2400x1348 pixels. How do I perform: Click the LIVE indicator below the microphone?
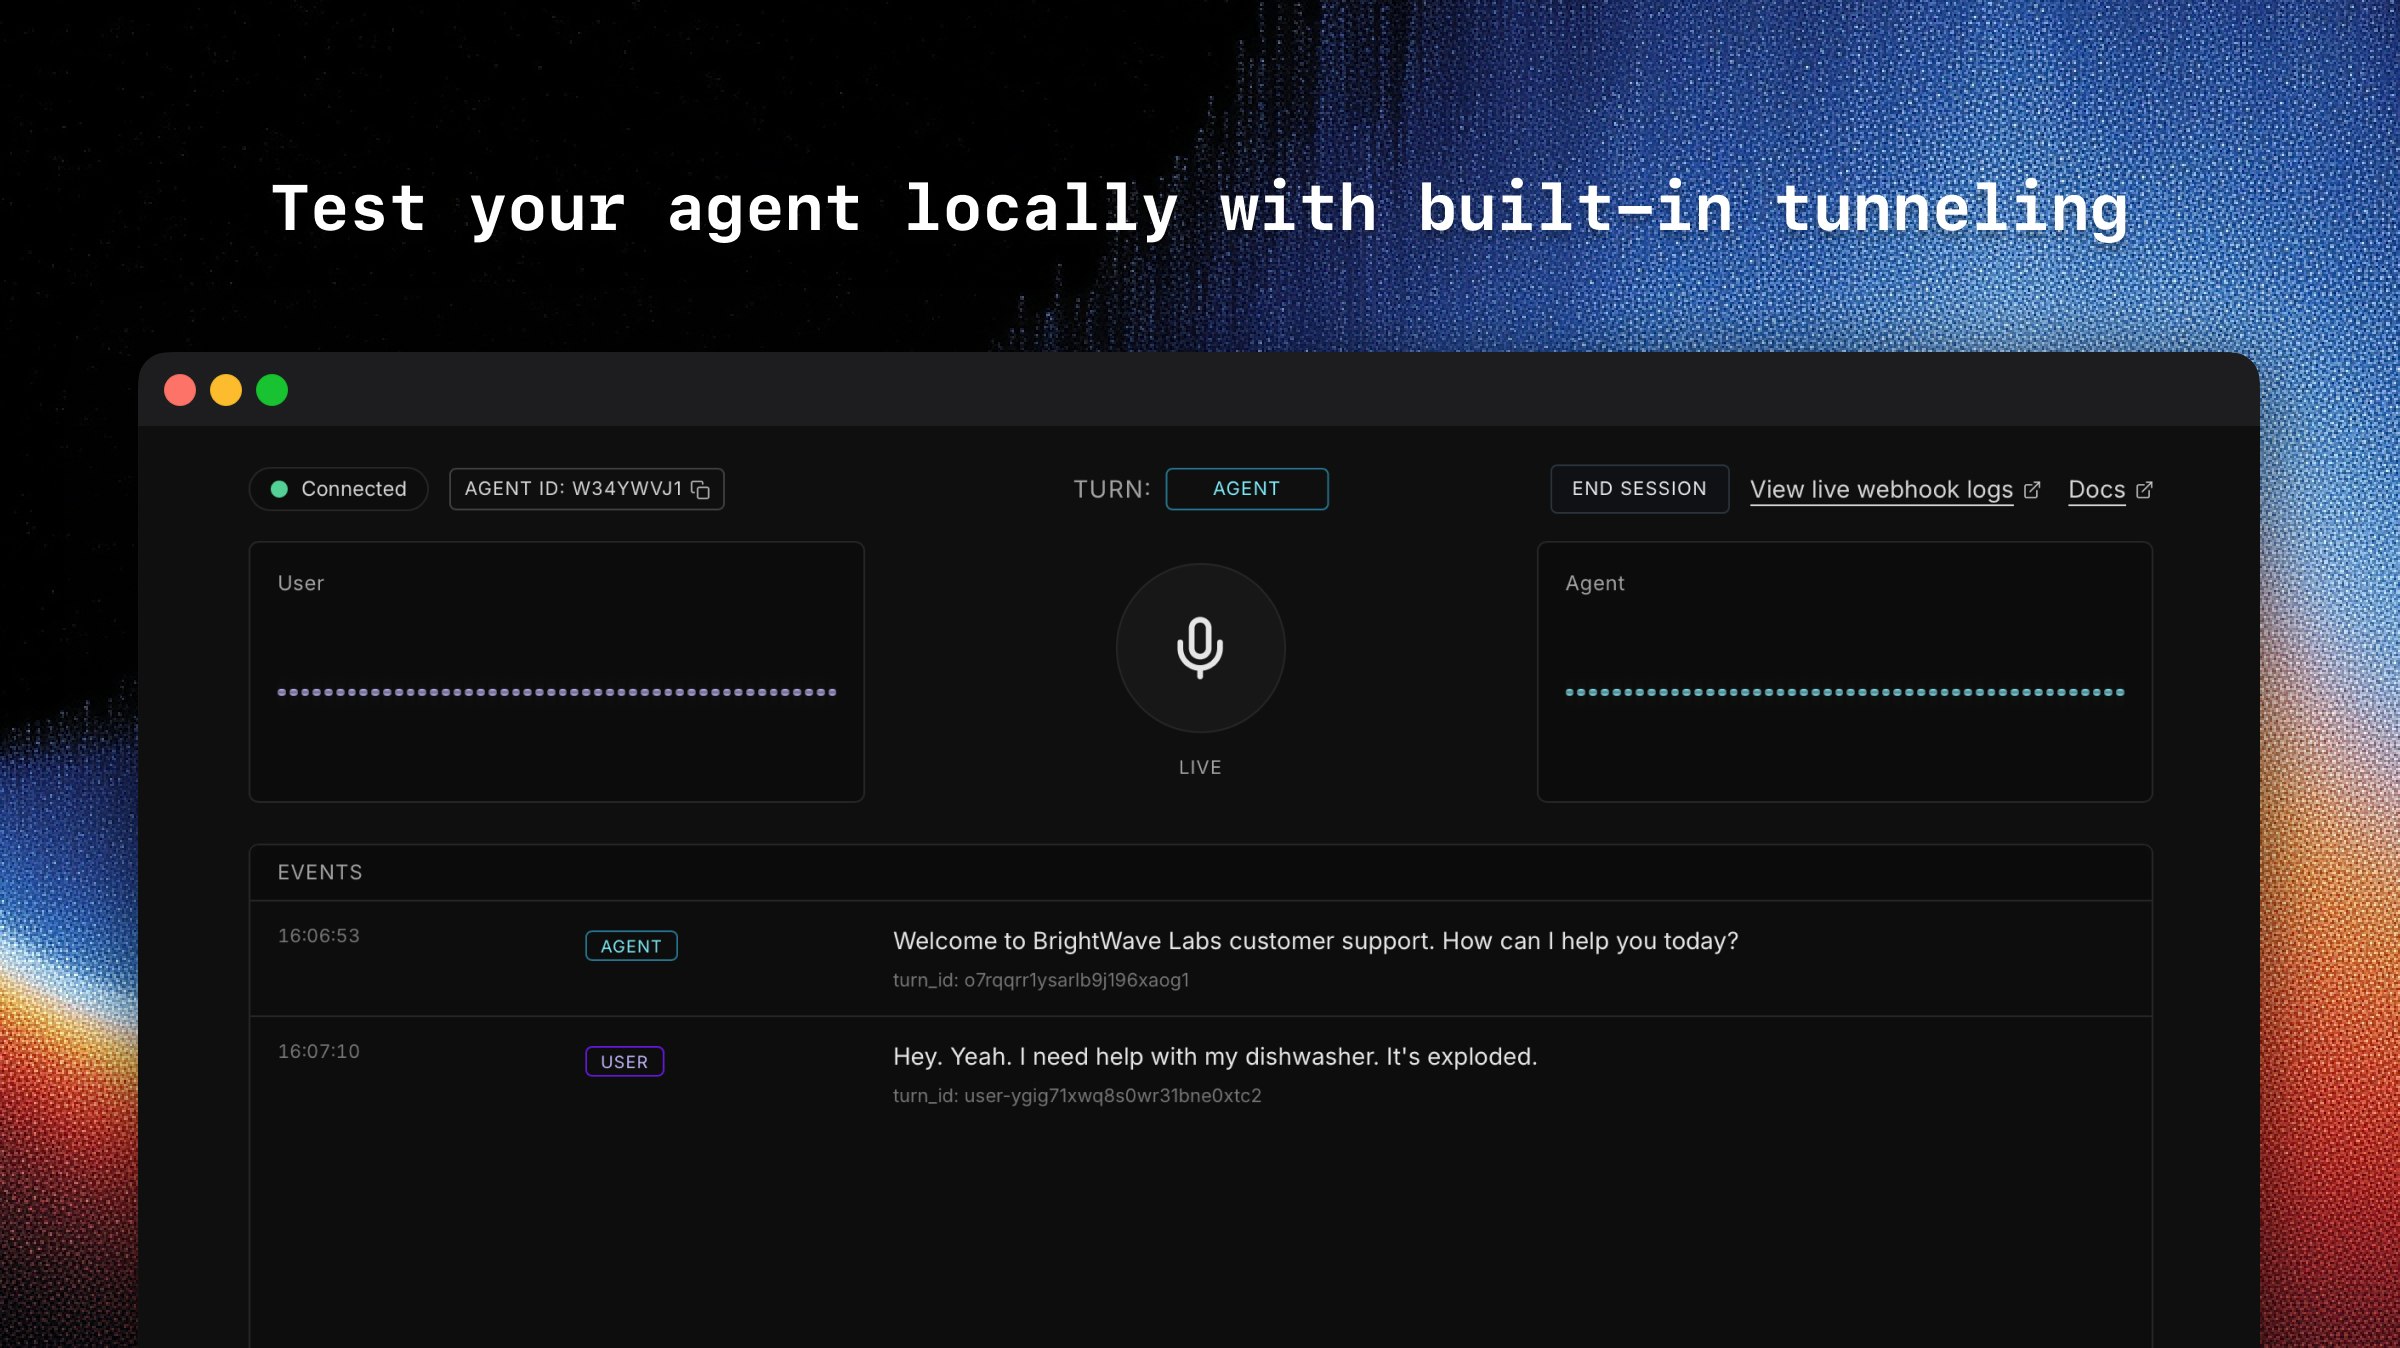[x=1200, y=767]
